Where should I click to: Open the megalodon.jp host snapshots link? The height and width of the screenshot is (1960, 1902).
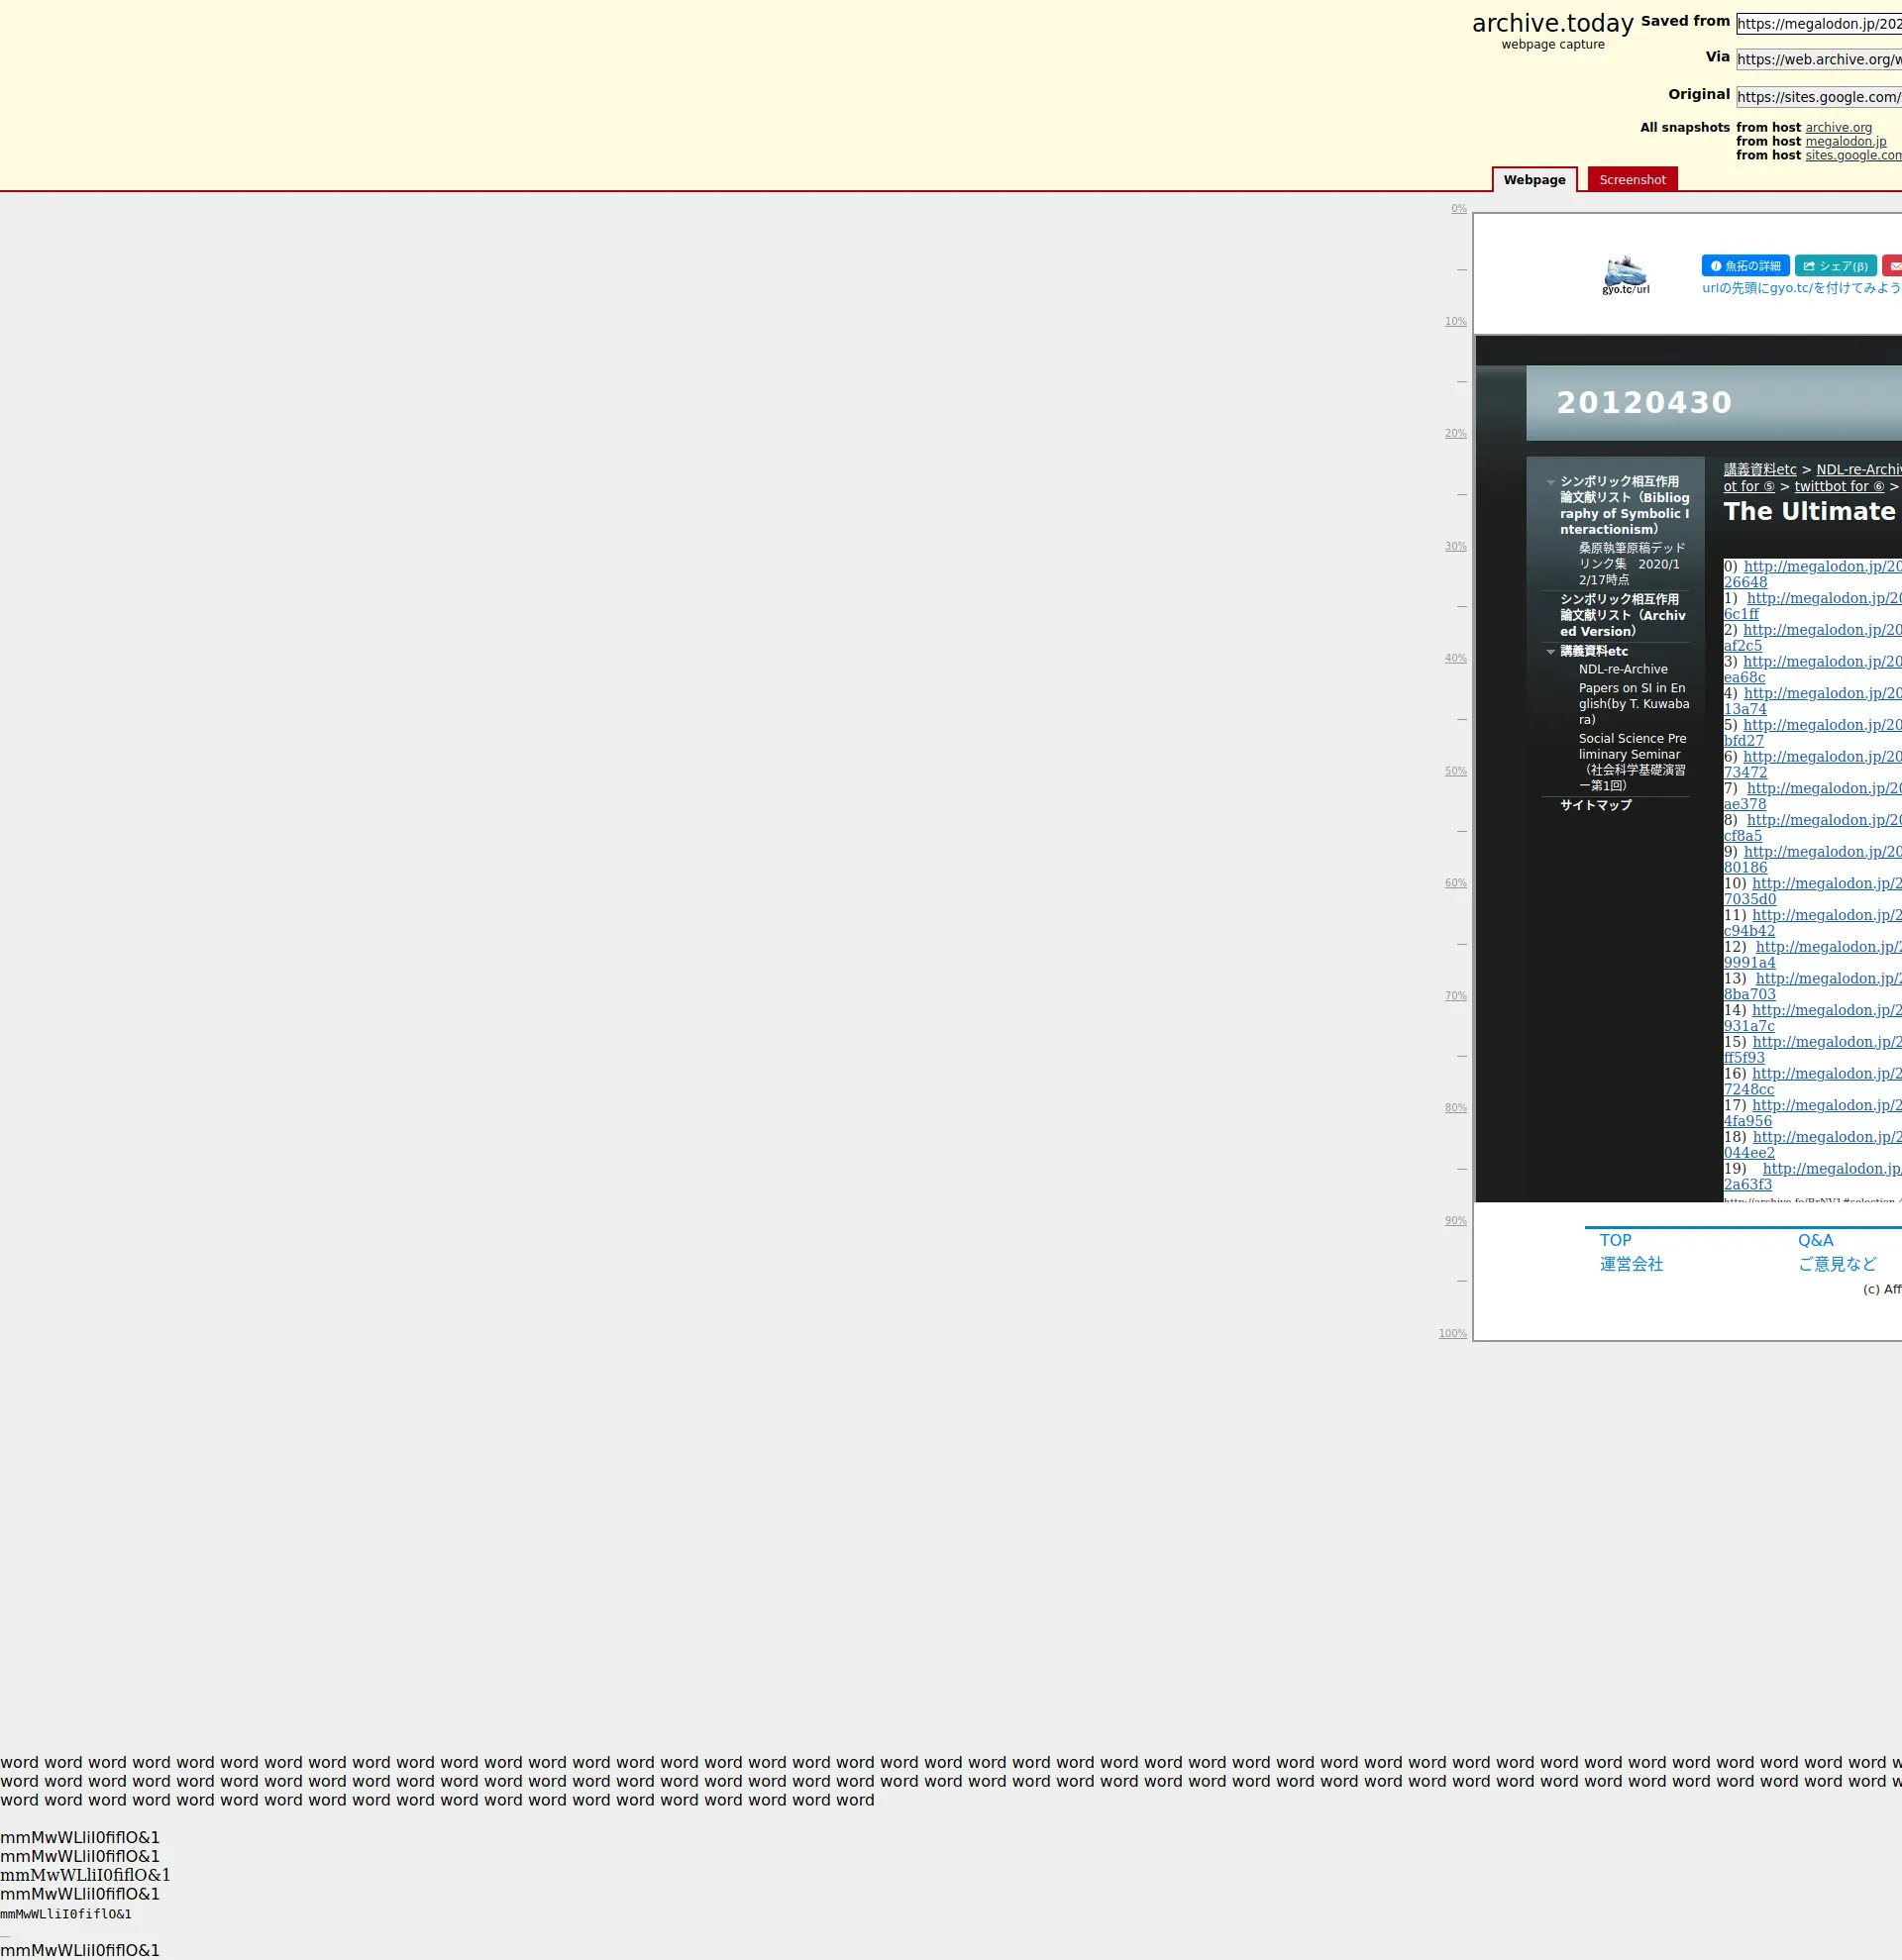1845,142
